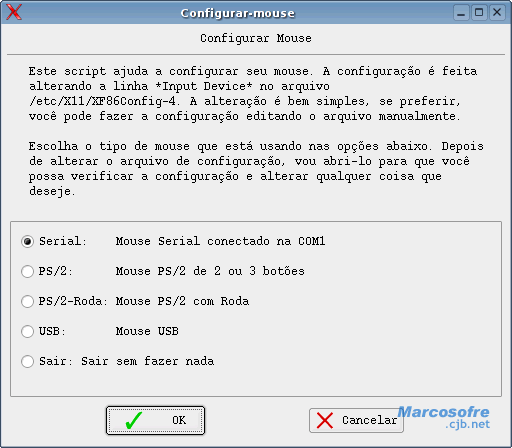This screenshot has height=448, width=512.
Task: Click the red X logo in title bar
Action: tap(14, 12)
